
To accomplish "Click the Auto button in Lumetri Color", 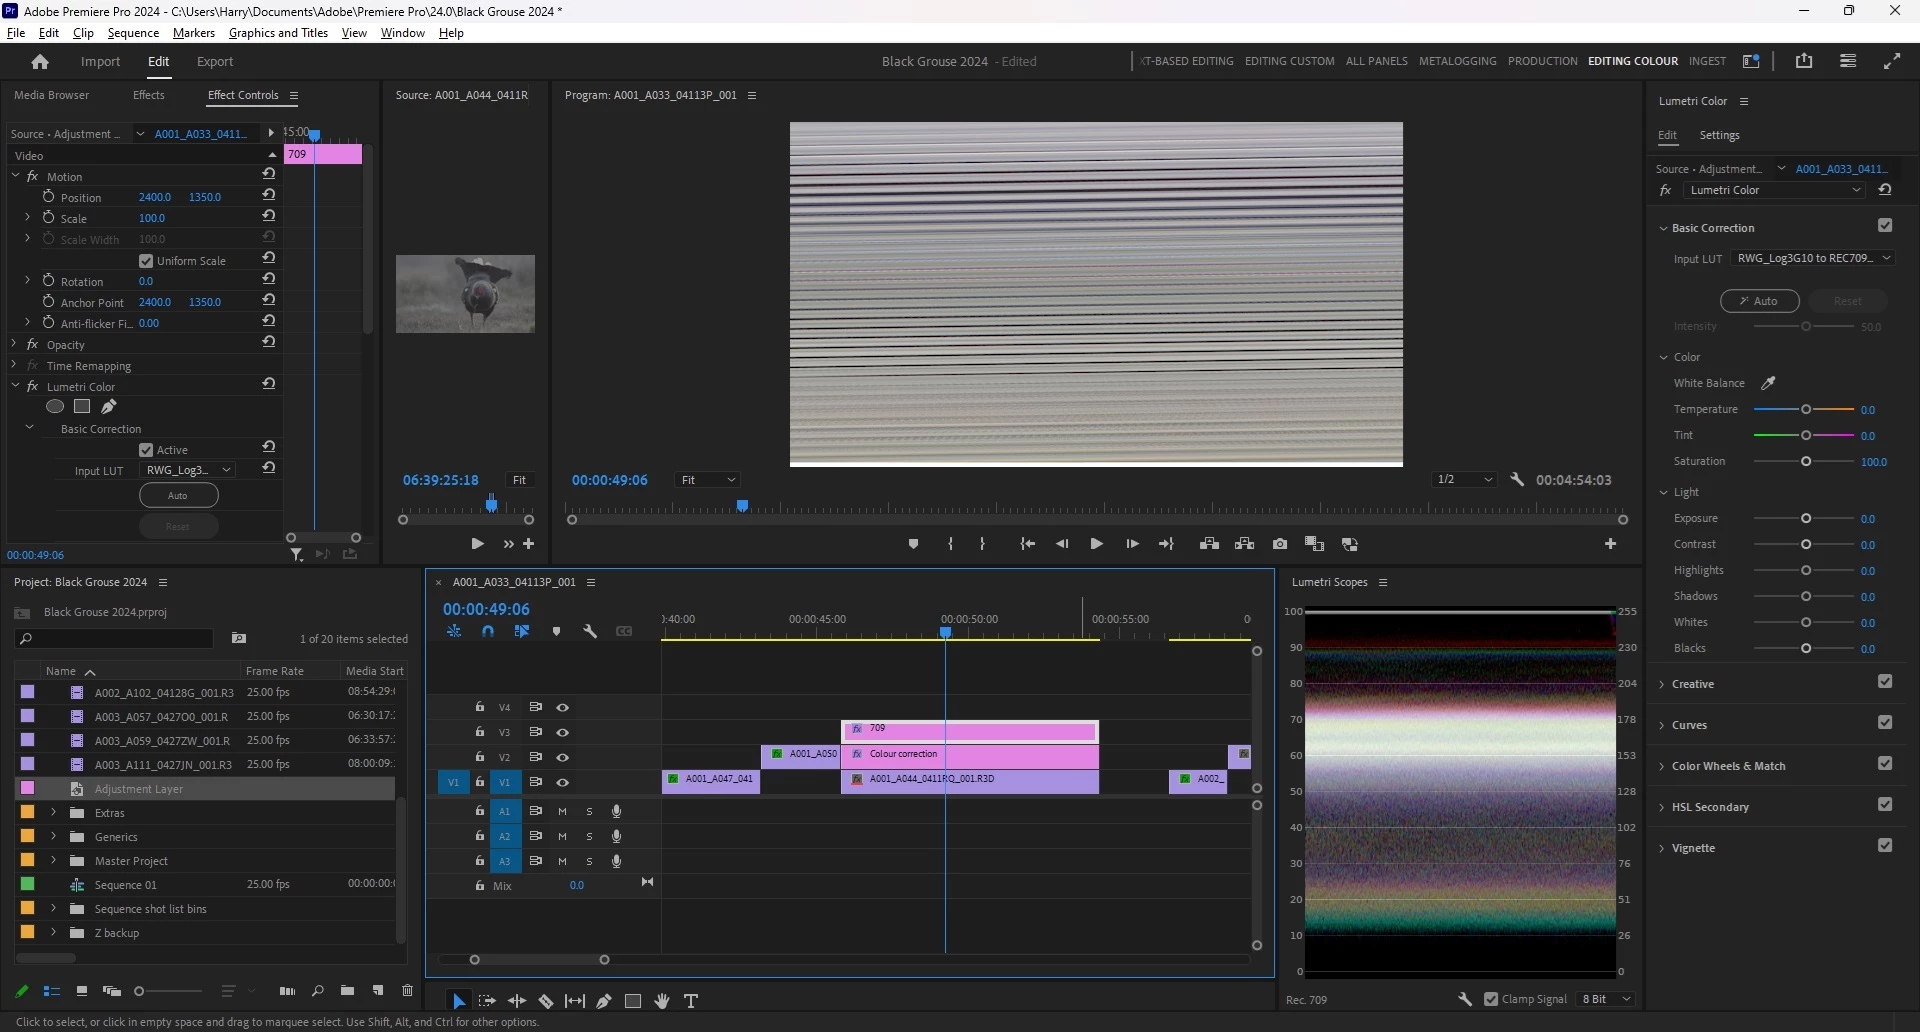I will point(1759,301).
